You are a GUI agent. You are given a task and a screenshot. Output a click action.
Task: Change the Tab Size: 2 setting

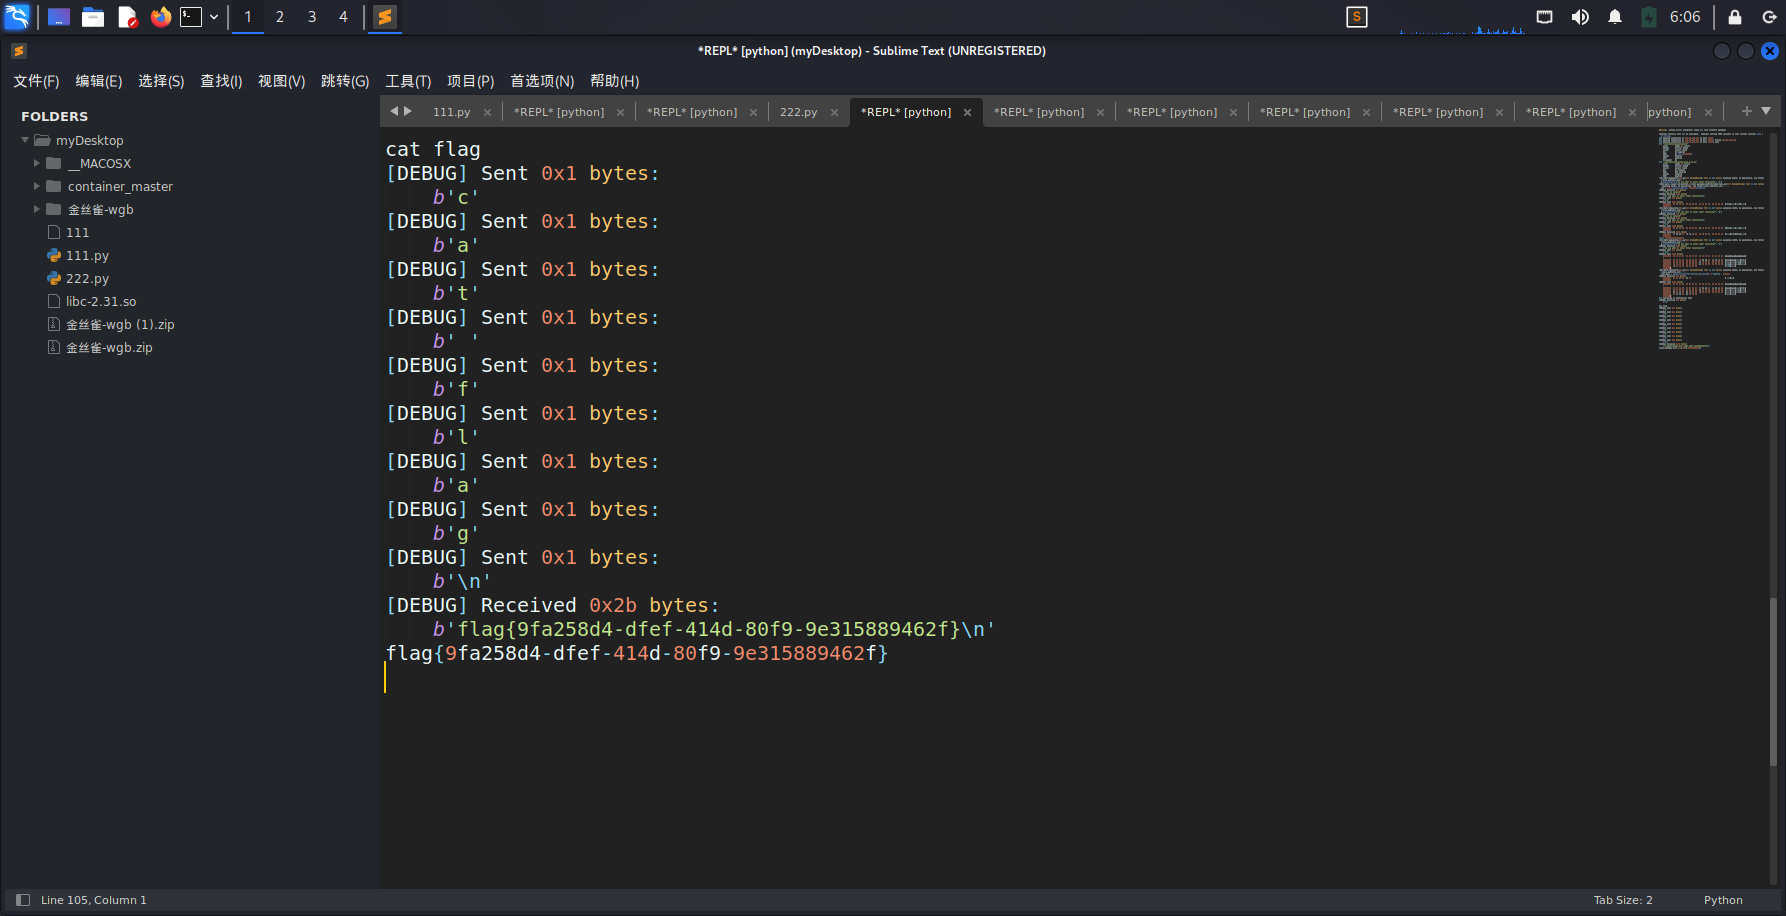pyautogui.click(x=1622, y=900)
